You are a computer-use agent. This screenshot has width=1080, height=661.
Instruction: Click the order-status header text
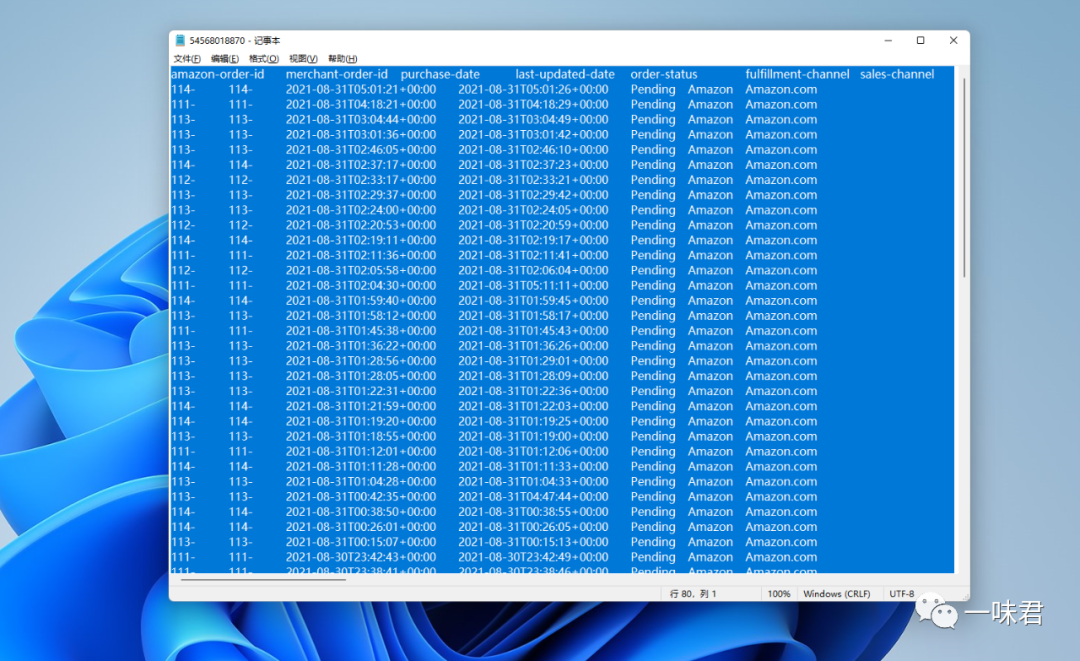tap(664, 74)
